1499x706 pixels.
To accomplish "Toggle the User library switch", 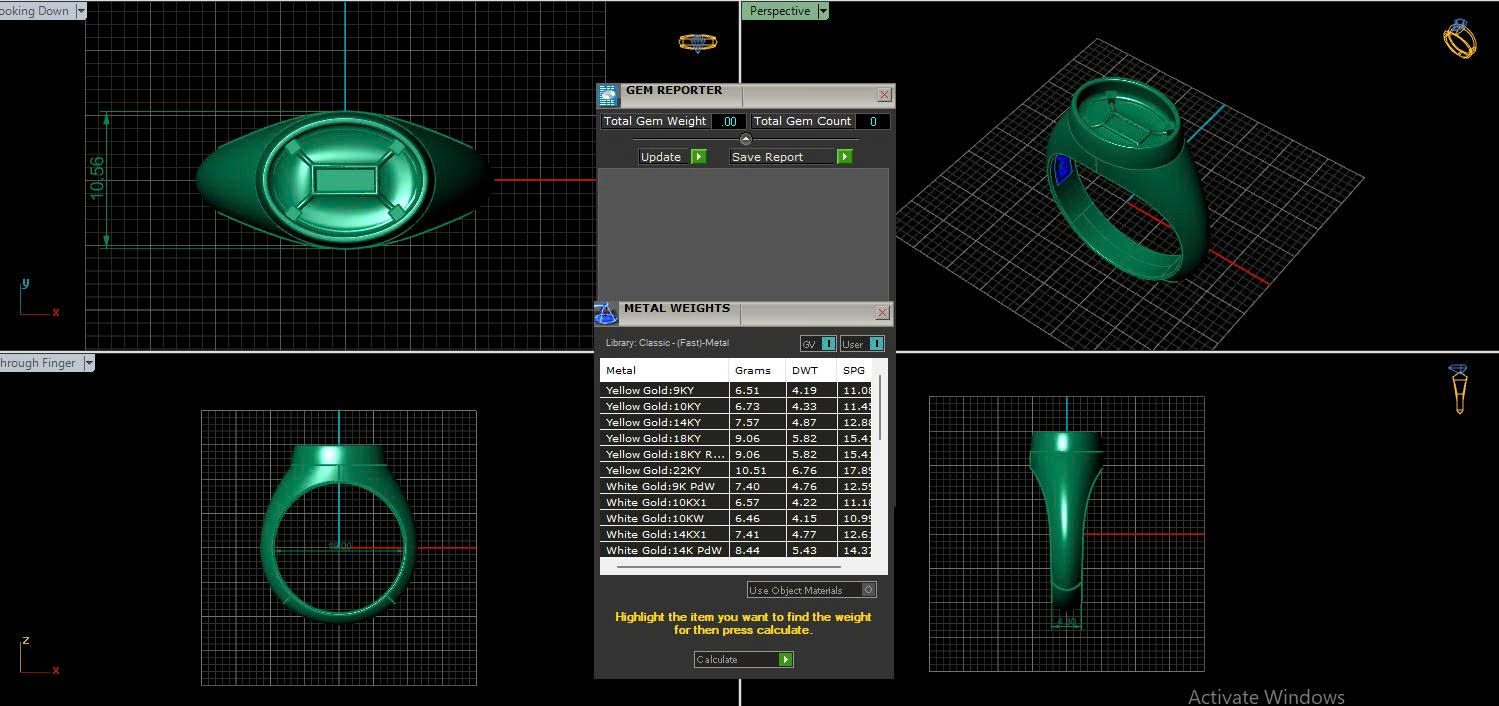I will pos(876,344).
